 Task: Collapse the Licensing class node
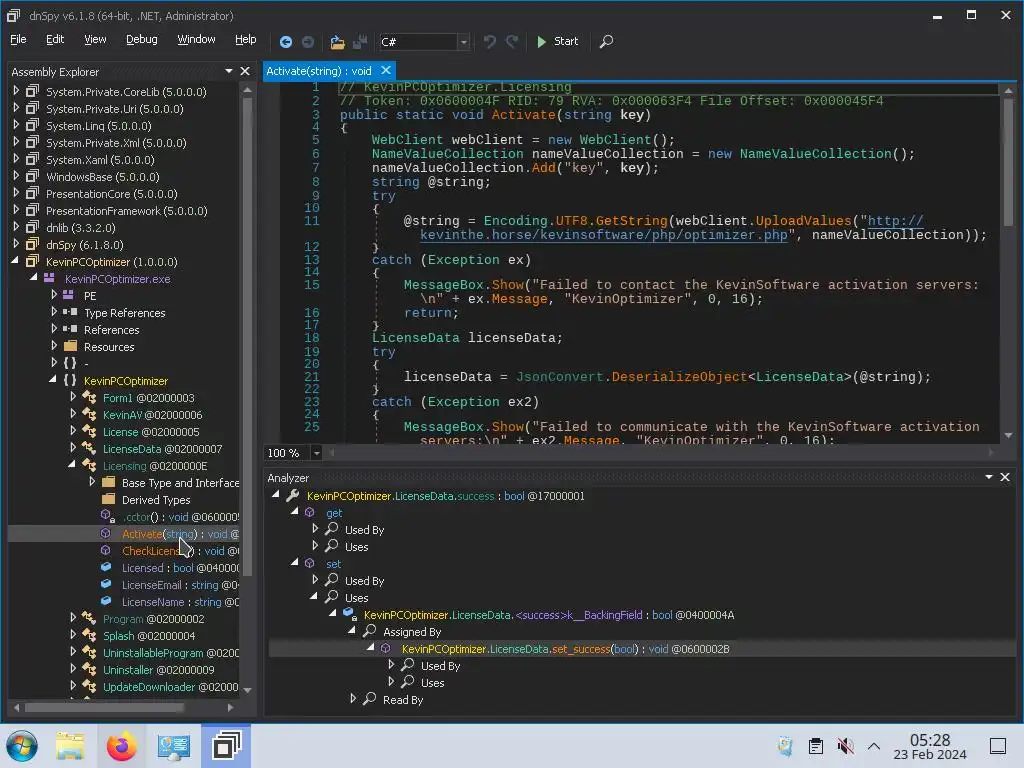(72, 465)
